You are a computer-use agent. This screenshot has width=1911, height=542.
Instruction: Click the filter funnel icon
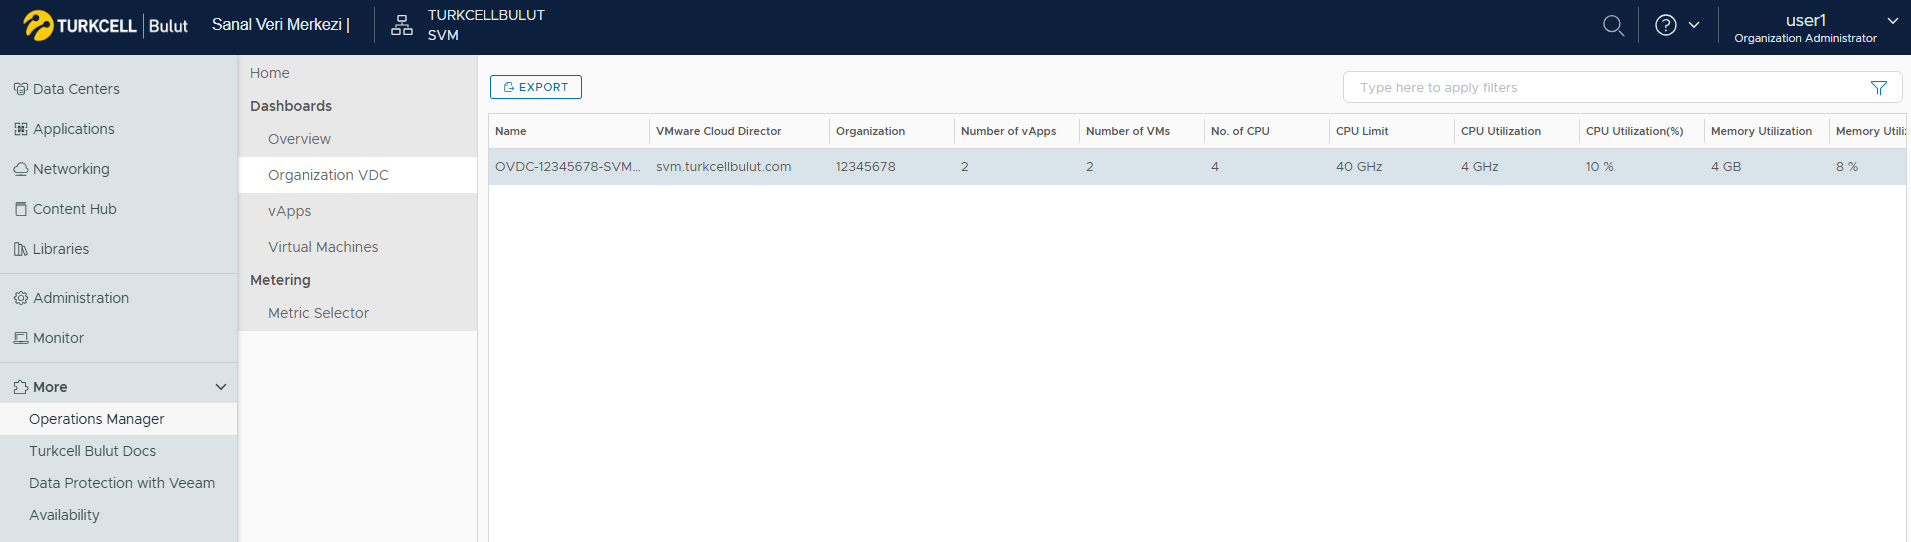[1879, 88]
